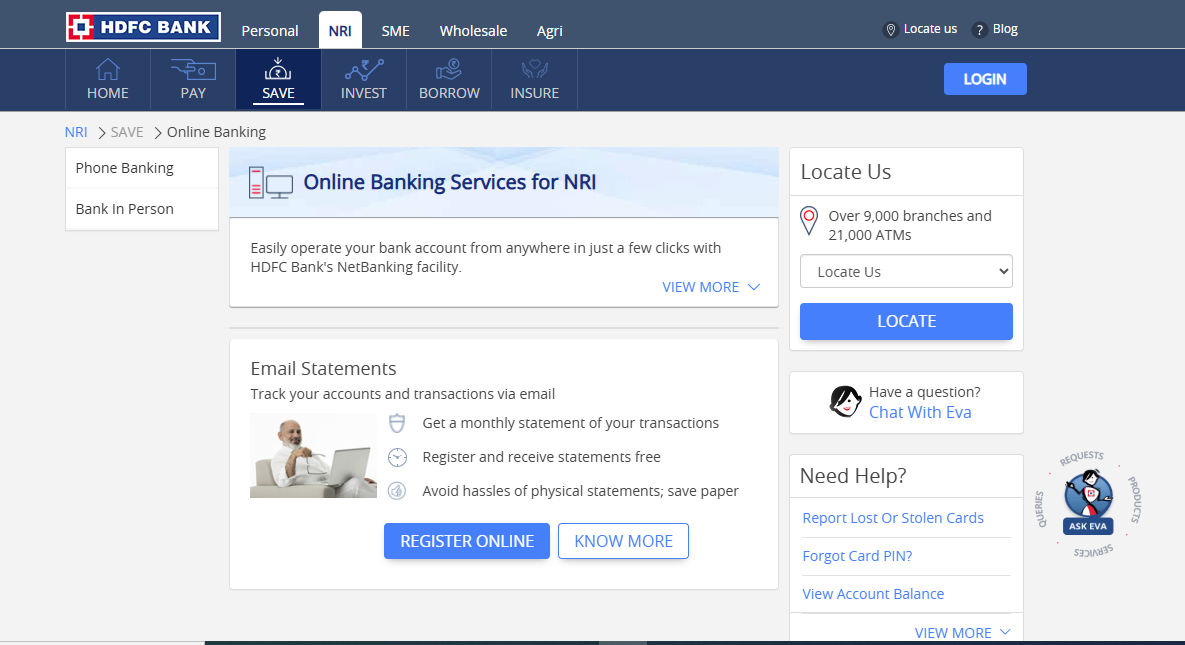This screenshot has height=645, width=1185.
Task: Click Eva's avatar next to Have a question
Action: click(x=845, y=402)
